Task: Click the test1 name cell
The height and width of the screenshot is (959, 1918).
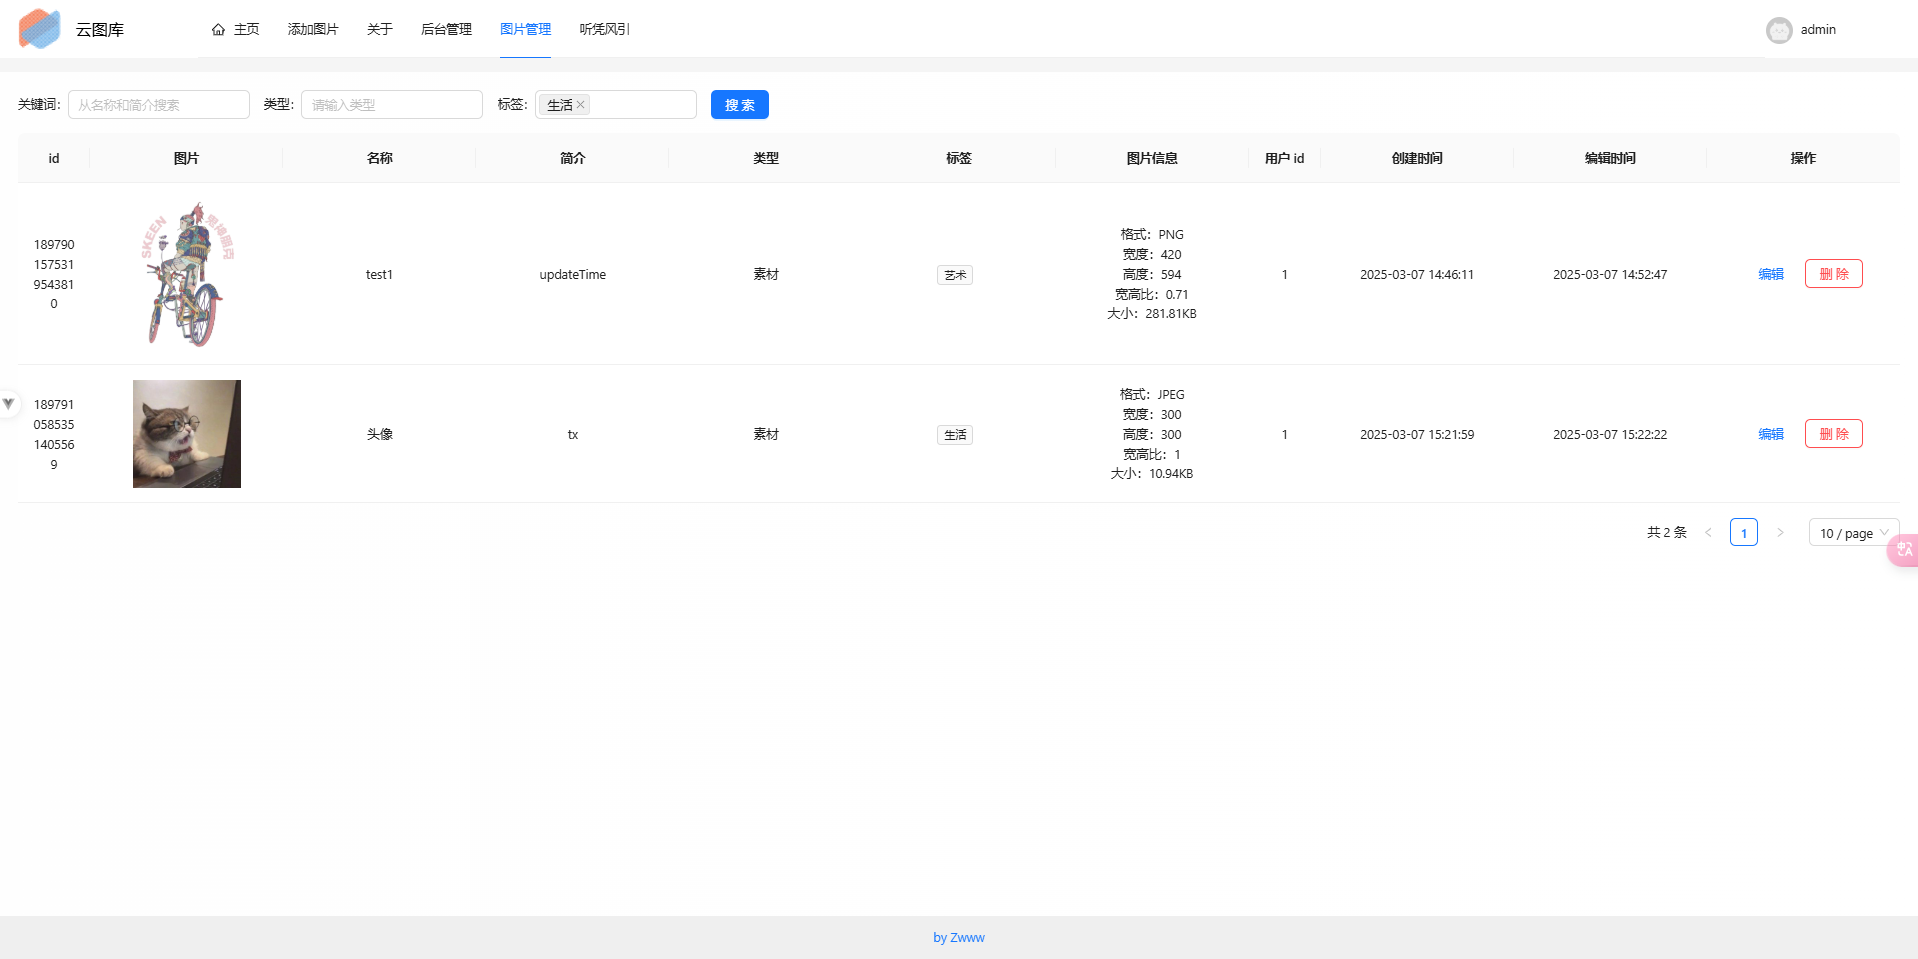Action: point(379,274)
